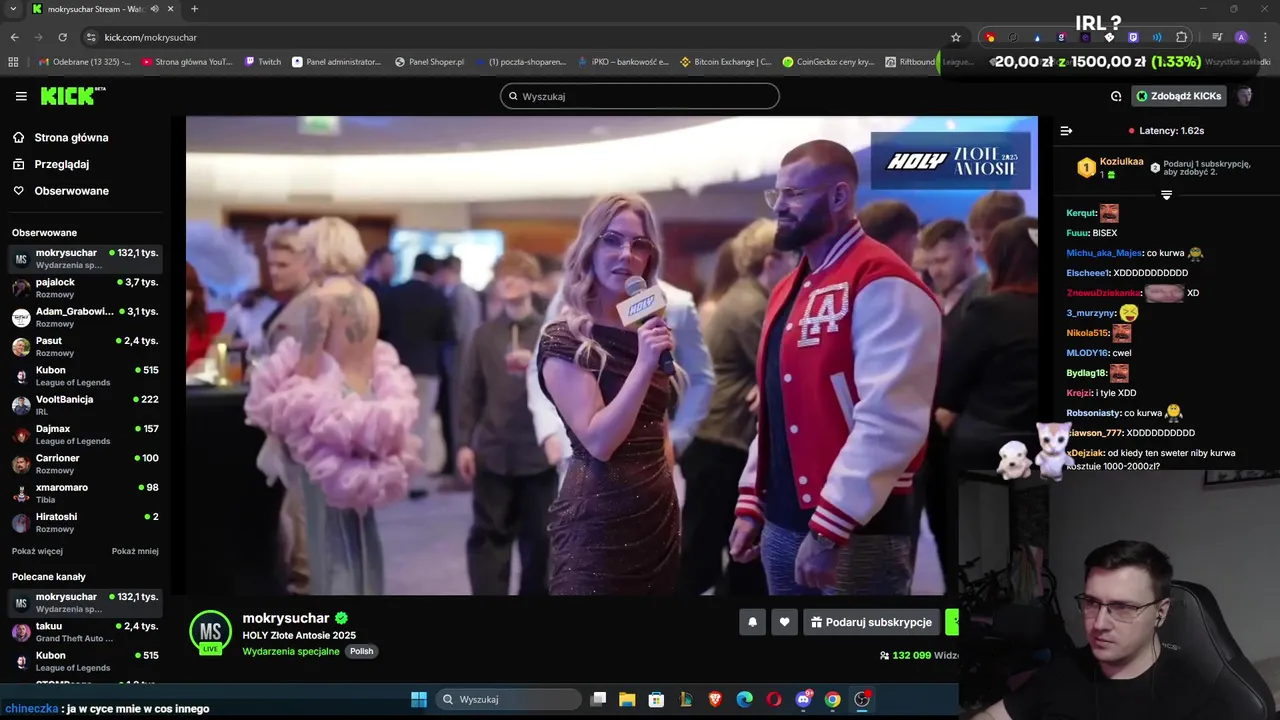Collapse followed list with Pokaż mniej
Image resolution: width=1280 pixels, height=720 pixels.
click(x=135, y=551)
